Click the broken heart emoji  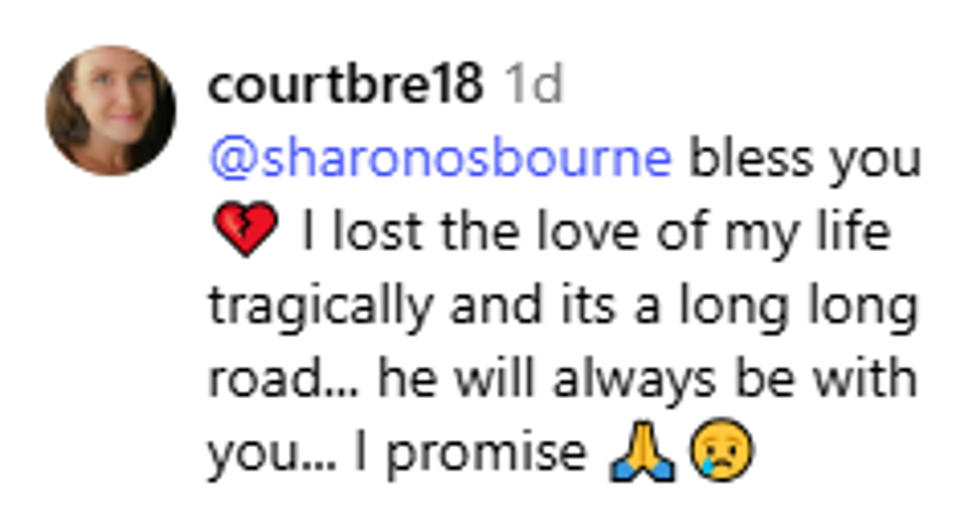245,230
